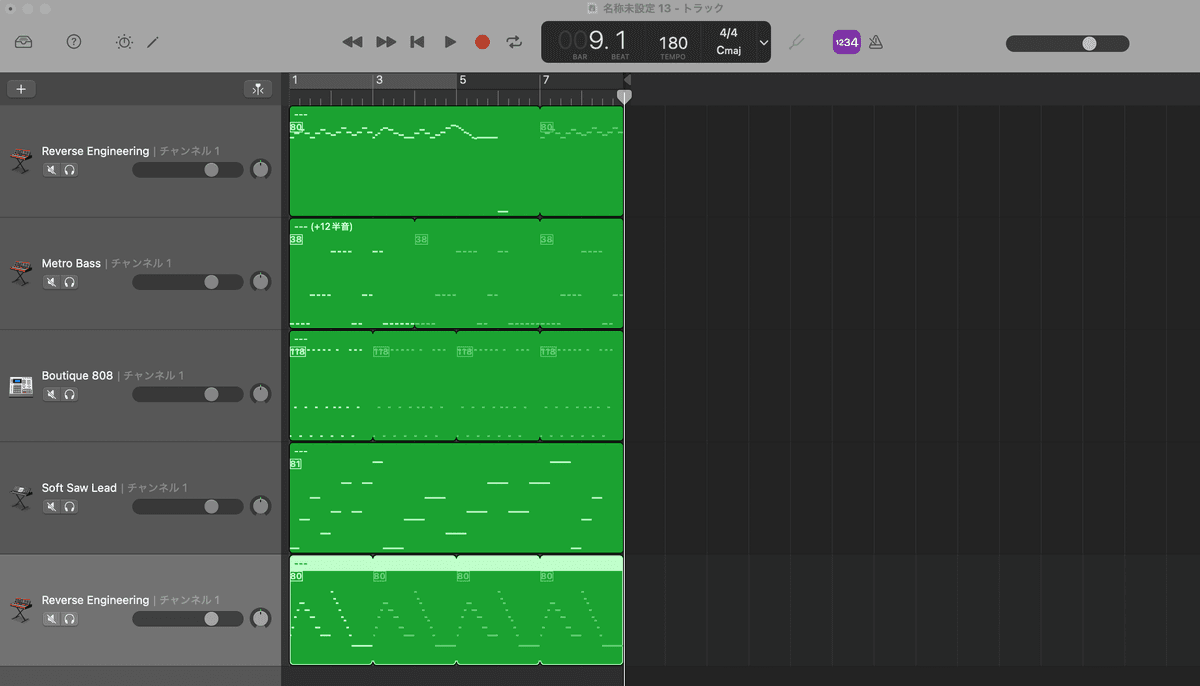This screenshot has height=686, width=1200.
Task: Click the bottom Reverse Engineering synth icon
Action: (x=21, y=610)
